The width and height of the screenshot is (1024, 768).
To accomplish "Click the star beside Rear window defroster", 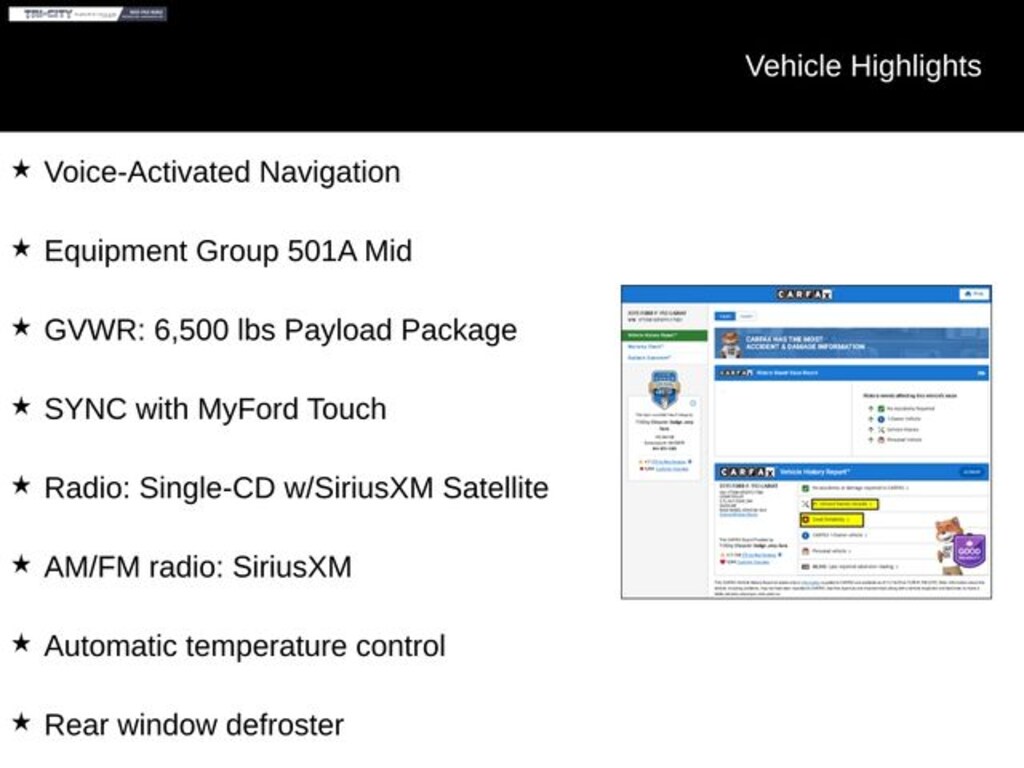I will coord(21,723).
